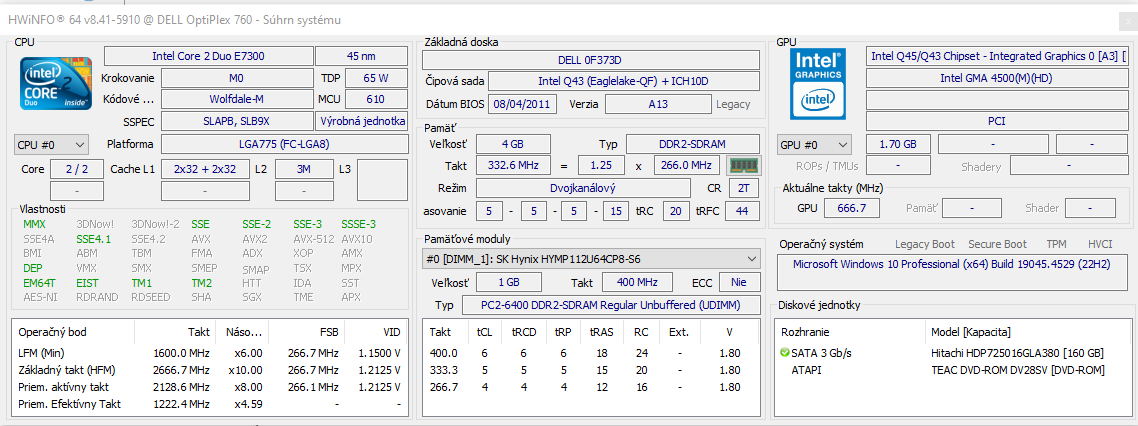Click the DELL 0F373D motherboard field
Viewport: 1138px width, 426px height.
coord(589,60)
